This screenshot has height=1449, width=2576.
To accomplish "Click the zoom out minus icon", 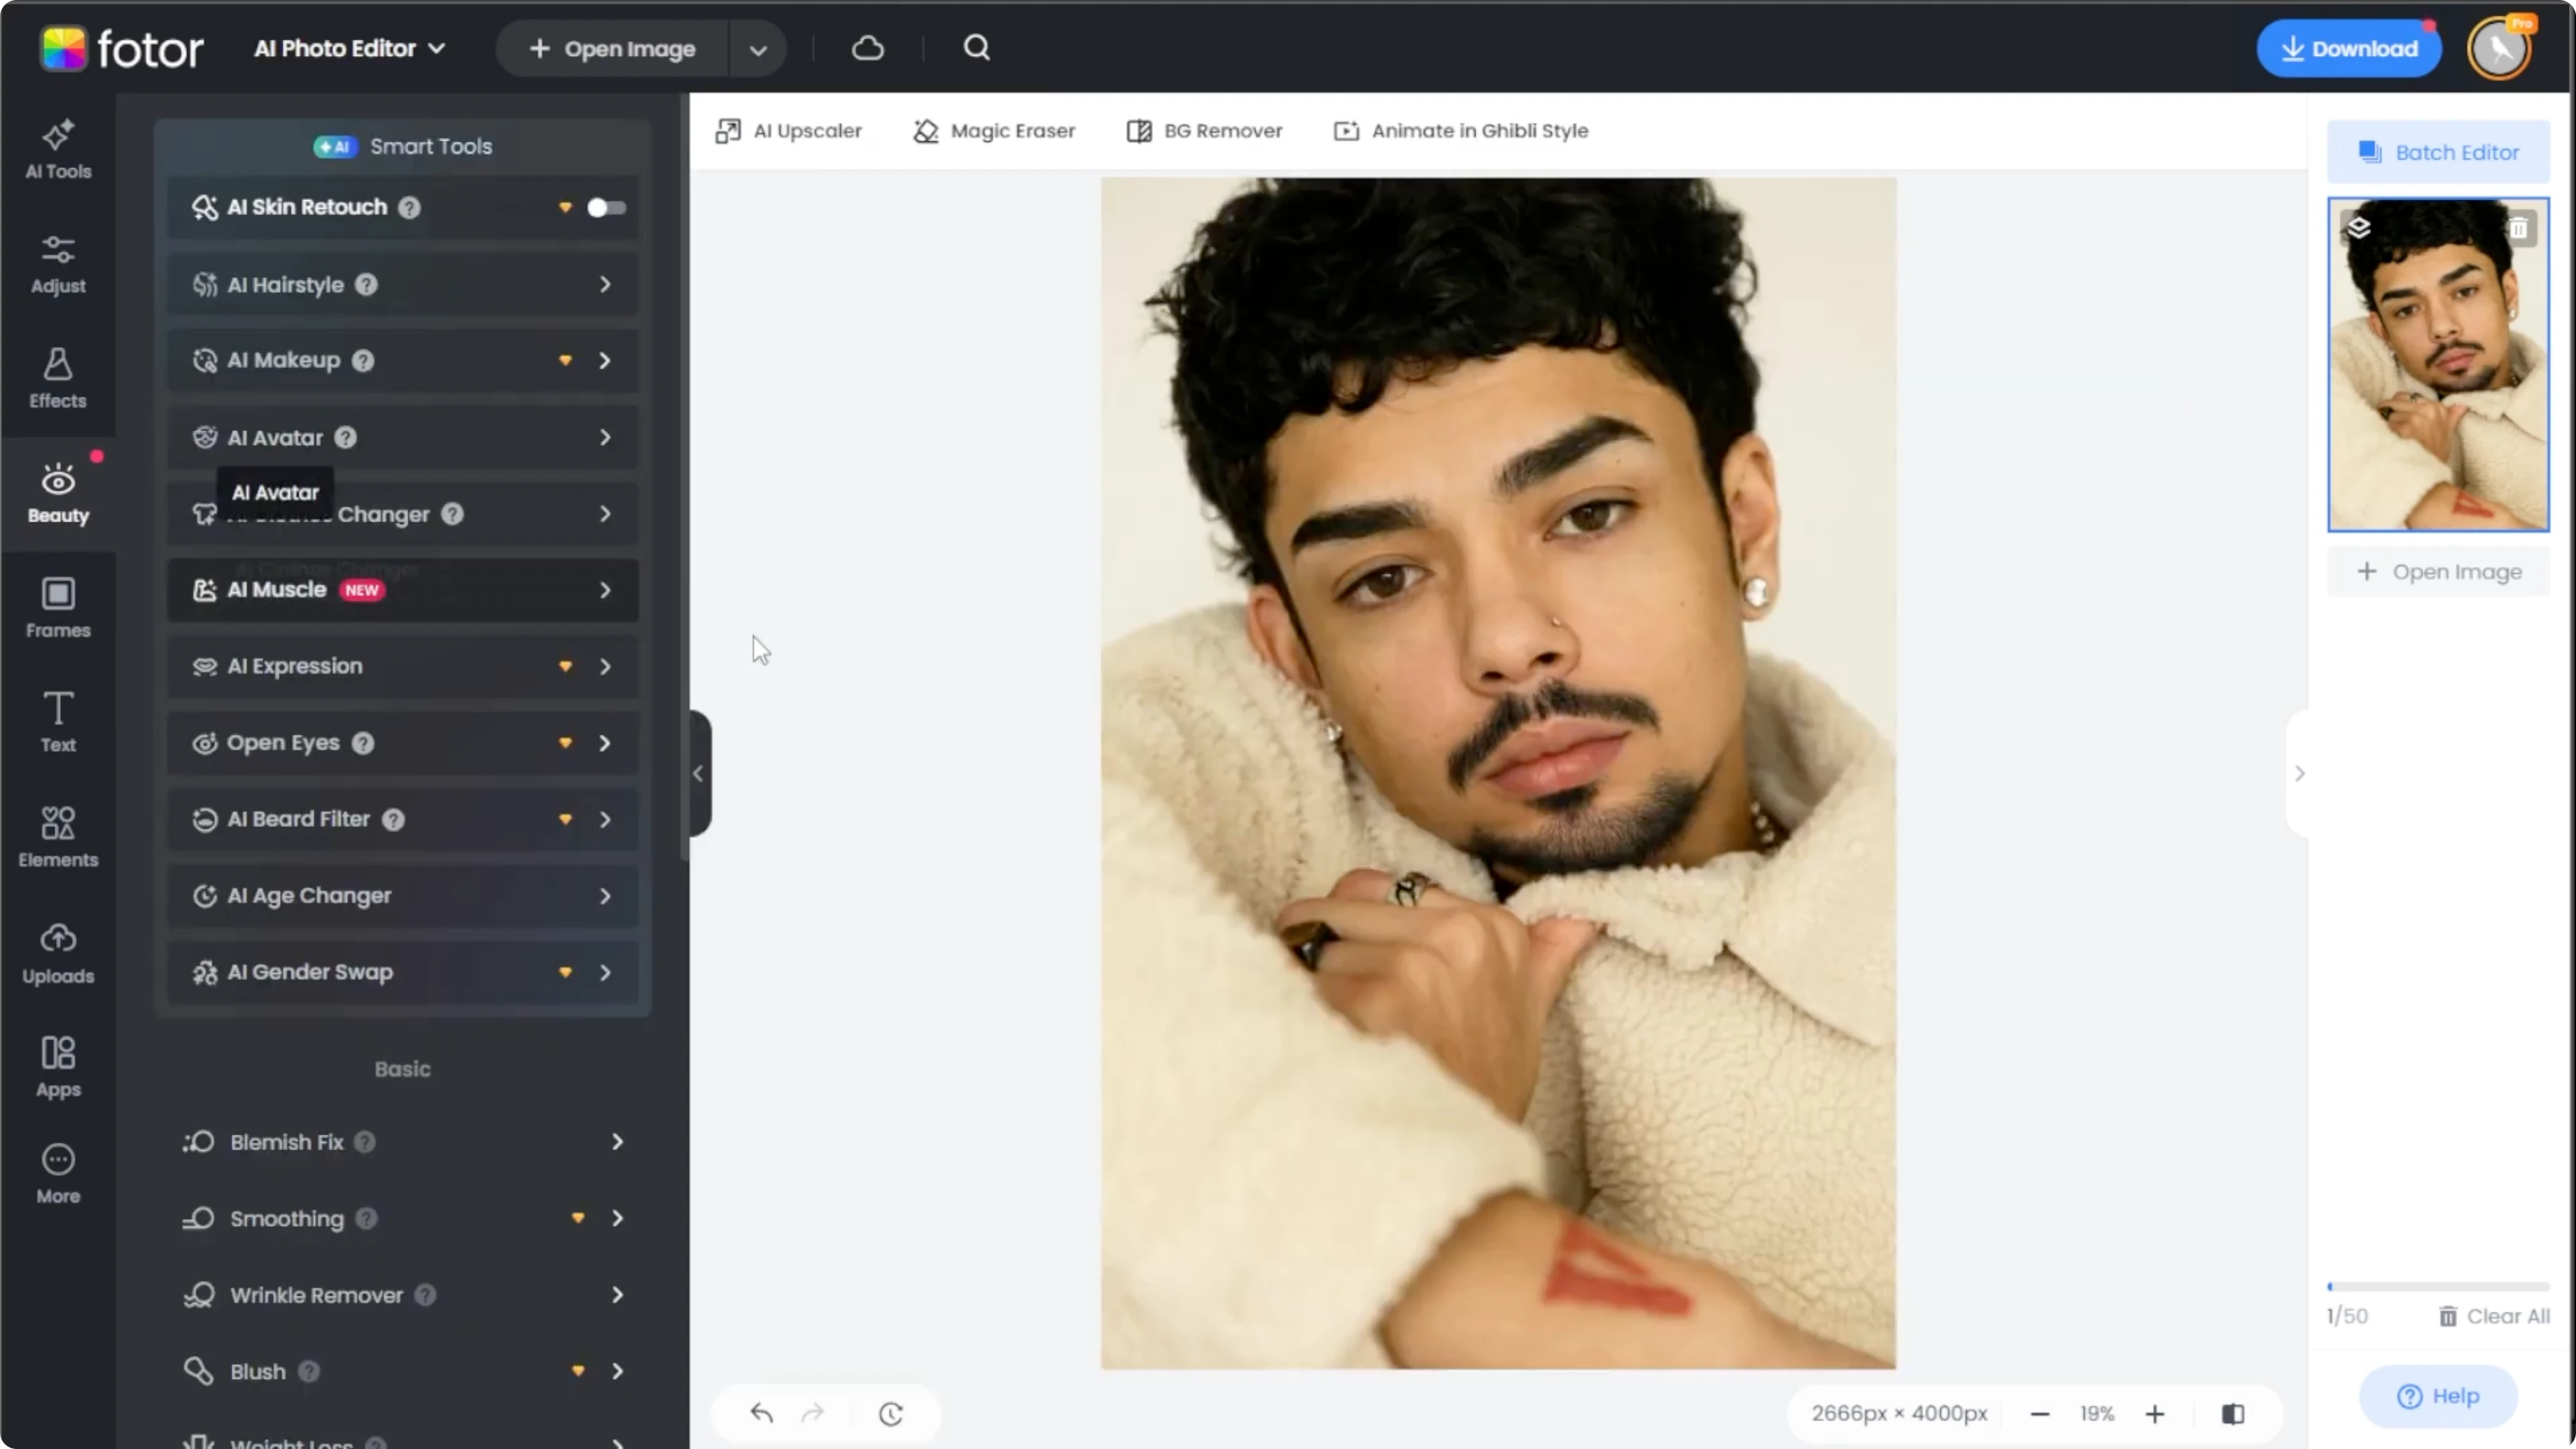I will click(x=2040, y=1414).
